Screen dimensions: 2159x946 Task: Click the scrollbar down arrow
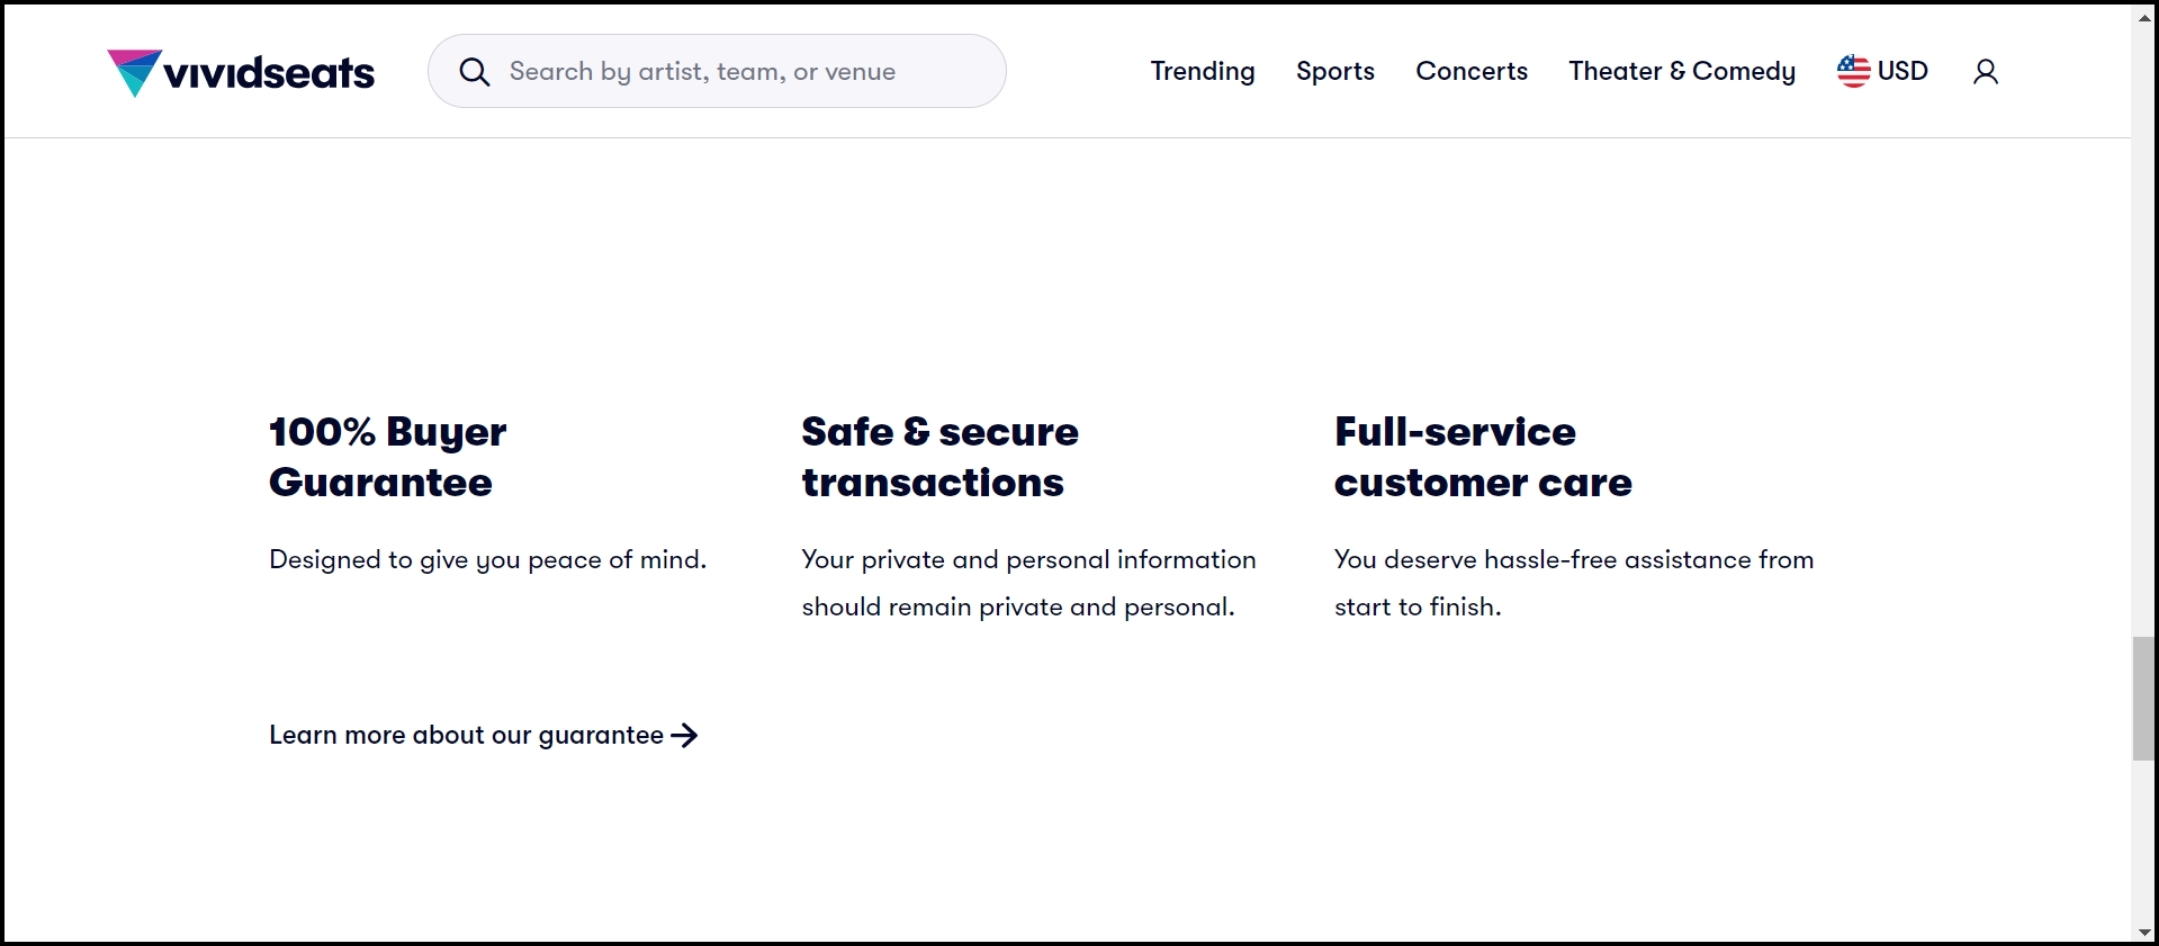pos(2144,932)
